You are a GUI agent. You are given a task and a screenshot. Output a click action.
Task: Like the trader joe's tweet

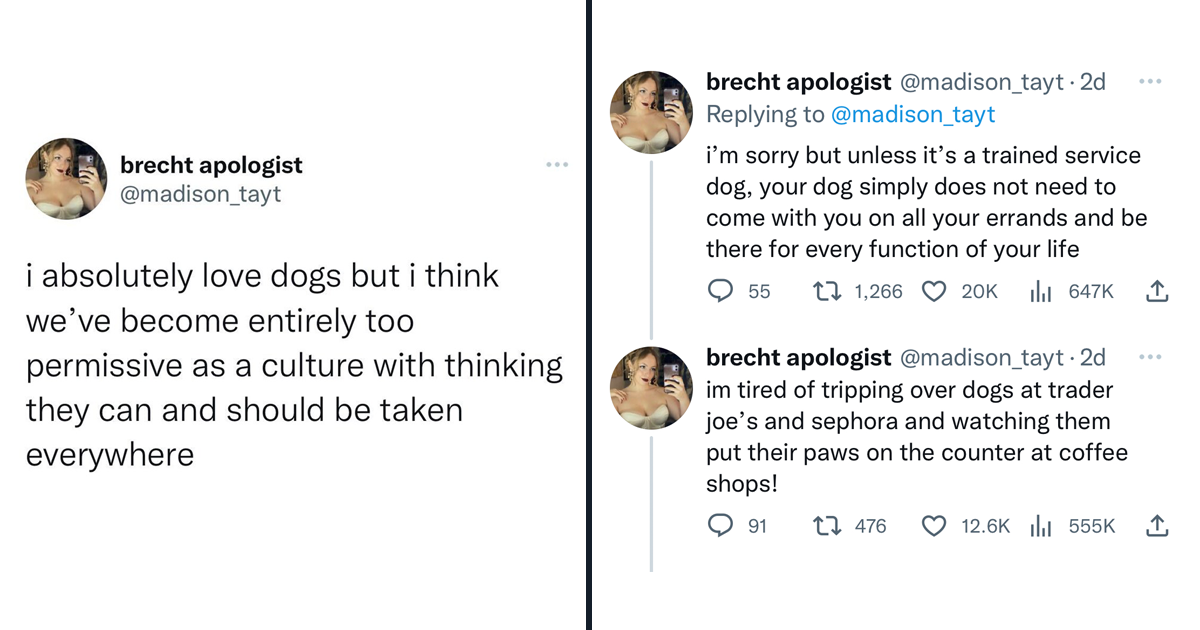[934, 525]
